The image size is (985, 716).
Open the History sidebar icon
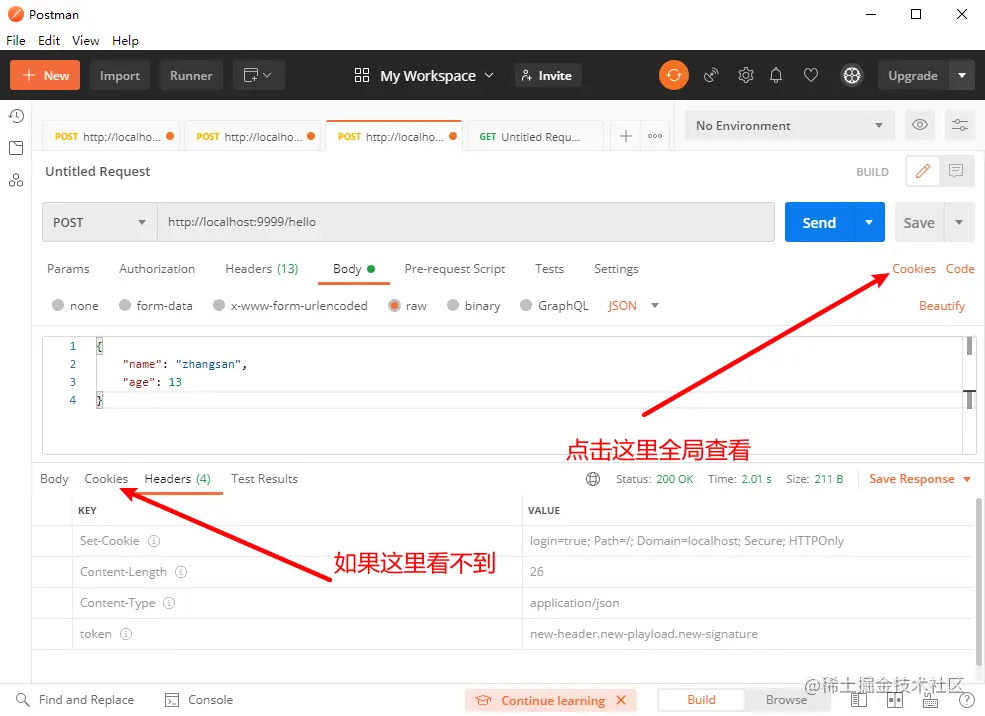click(x=16, y=116)
